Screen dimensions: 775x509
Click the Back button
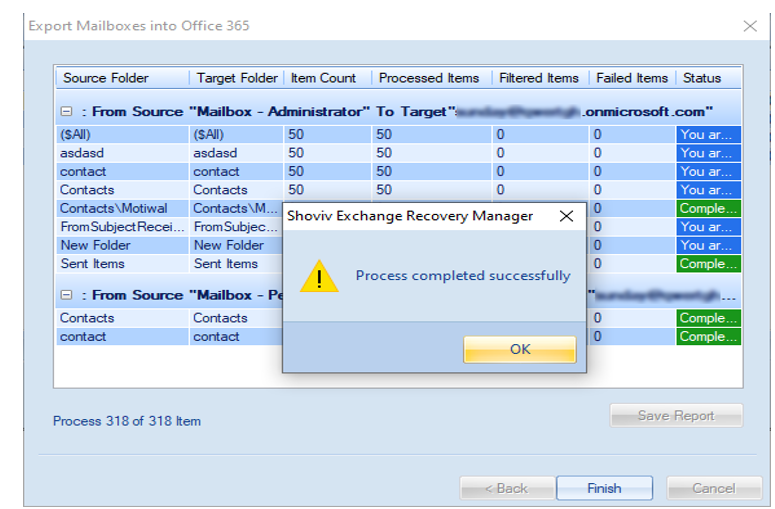(x=507, y=488)
